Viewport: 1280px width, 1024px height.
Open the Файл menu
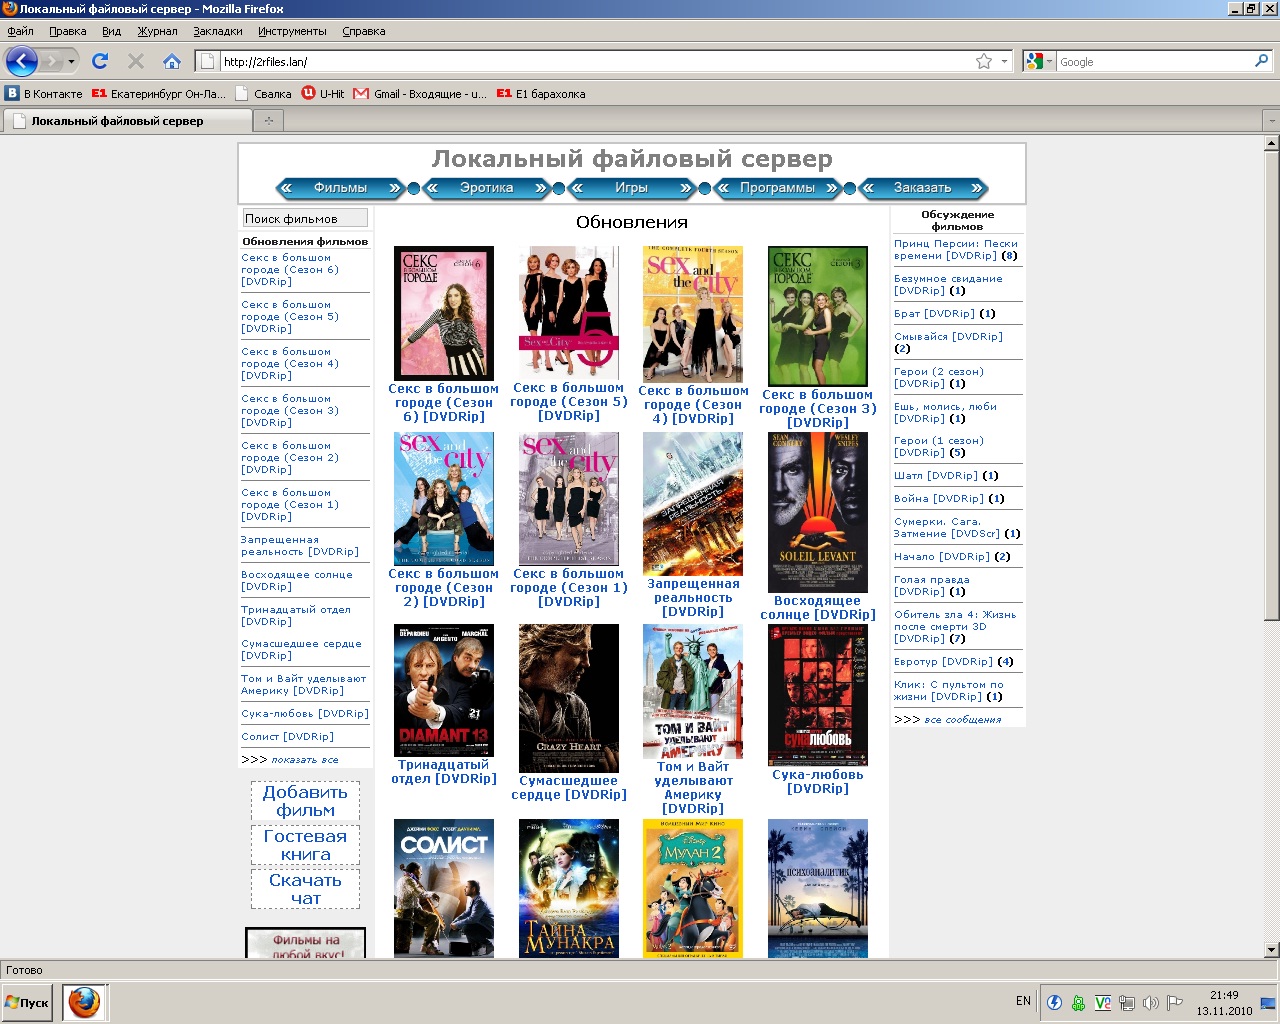click(x=20, y=31)
